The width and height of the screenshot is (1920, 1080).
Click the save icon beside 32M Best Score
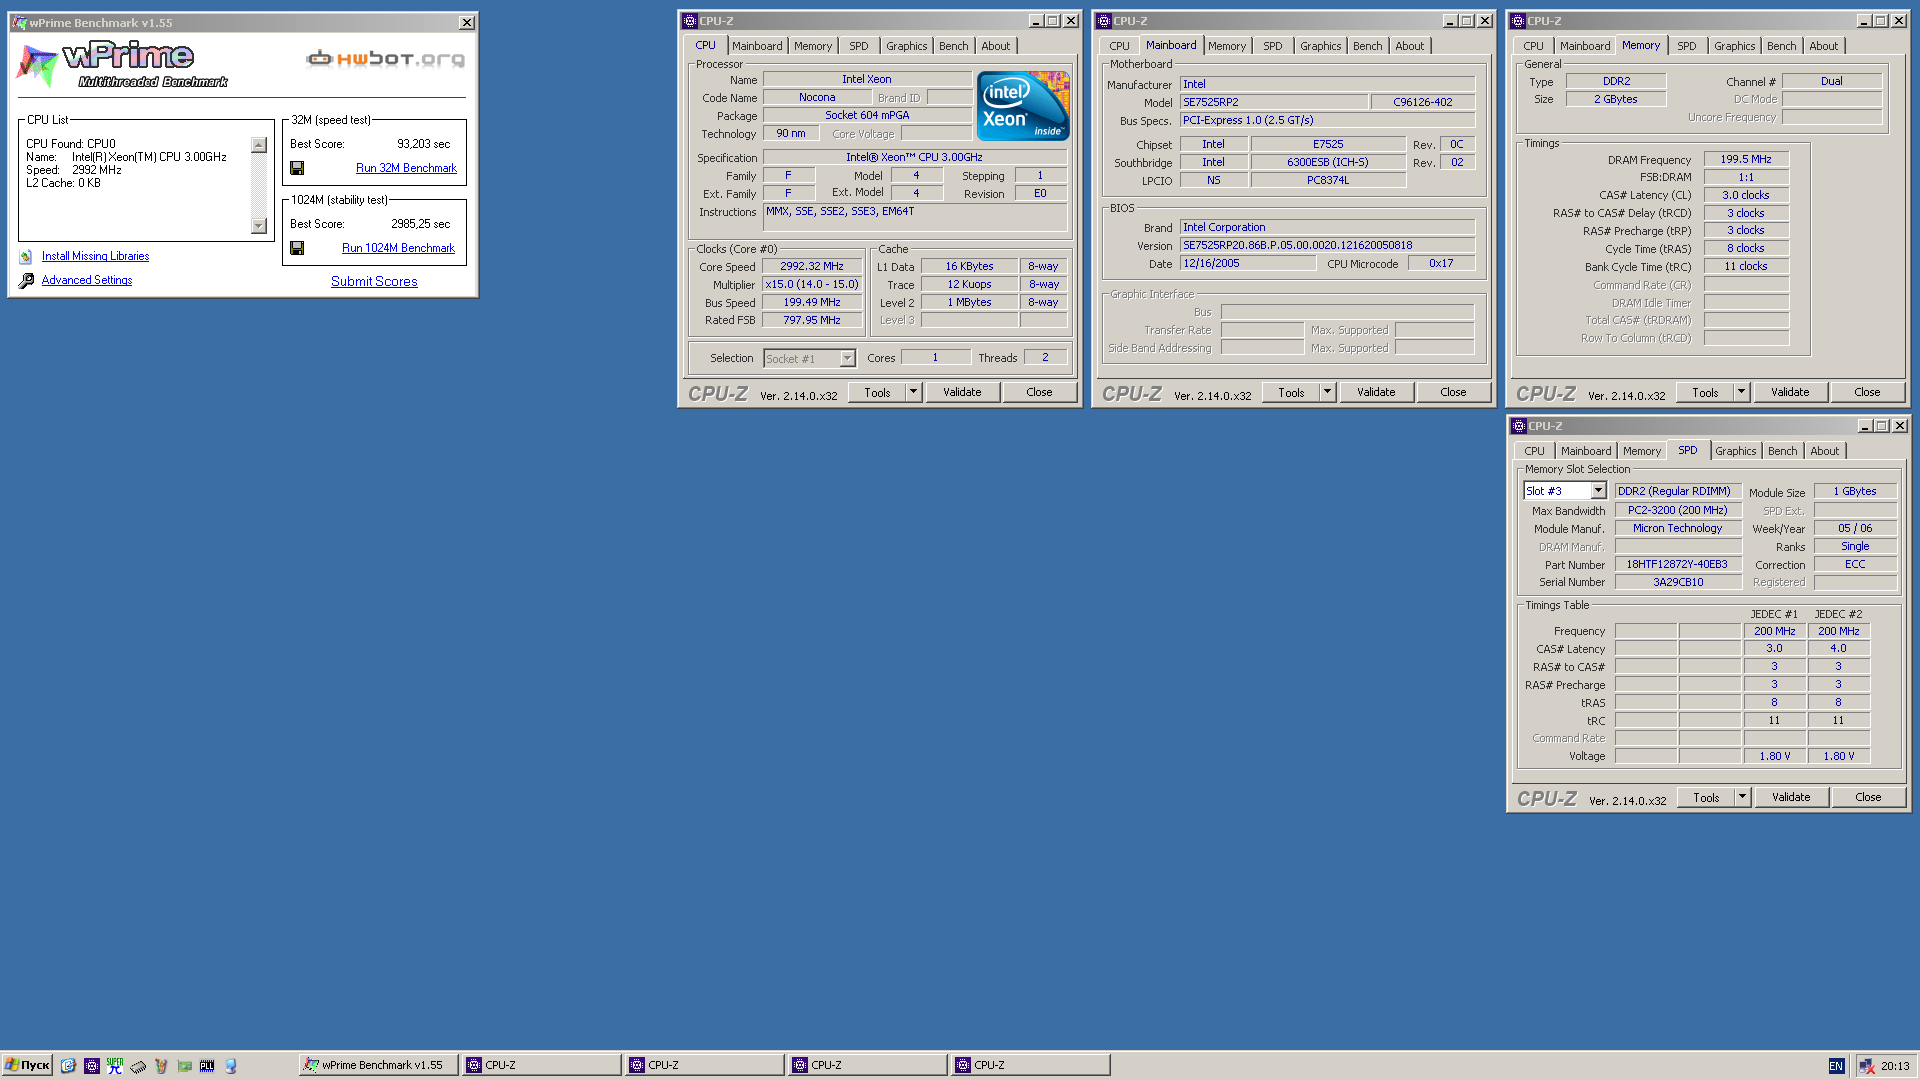297,168
